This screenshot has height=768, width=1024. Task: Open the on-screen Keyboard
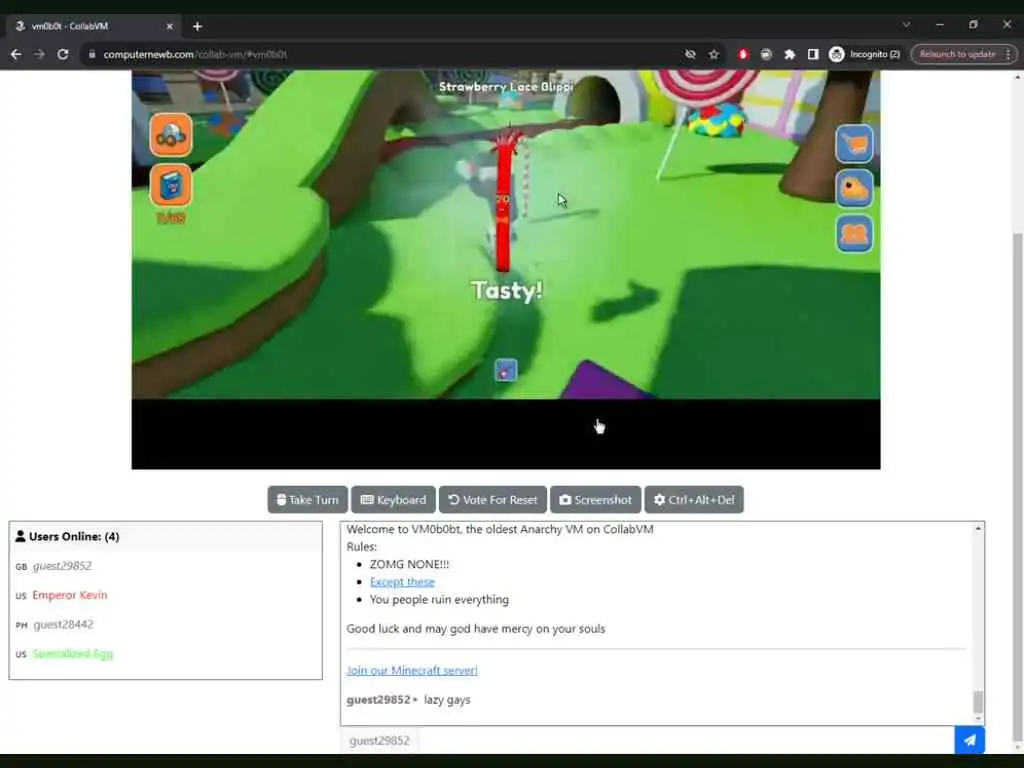pyautogui.click(x=393, y=500)
